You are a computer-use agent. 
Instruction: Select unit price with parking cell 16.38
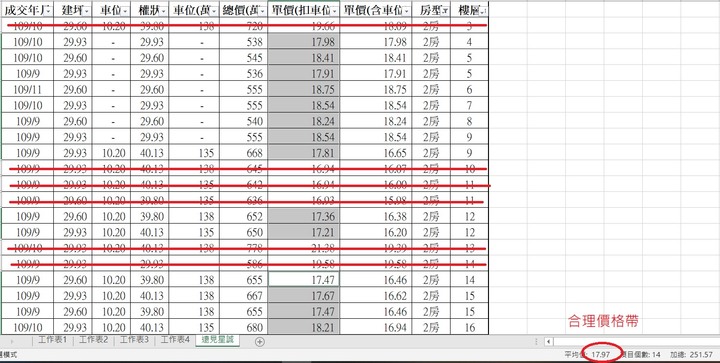click(x=376, y=217)
